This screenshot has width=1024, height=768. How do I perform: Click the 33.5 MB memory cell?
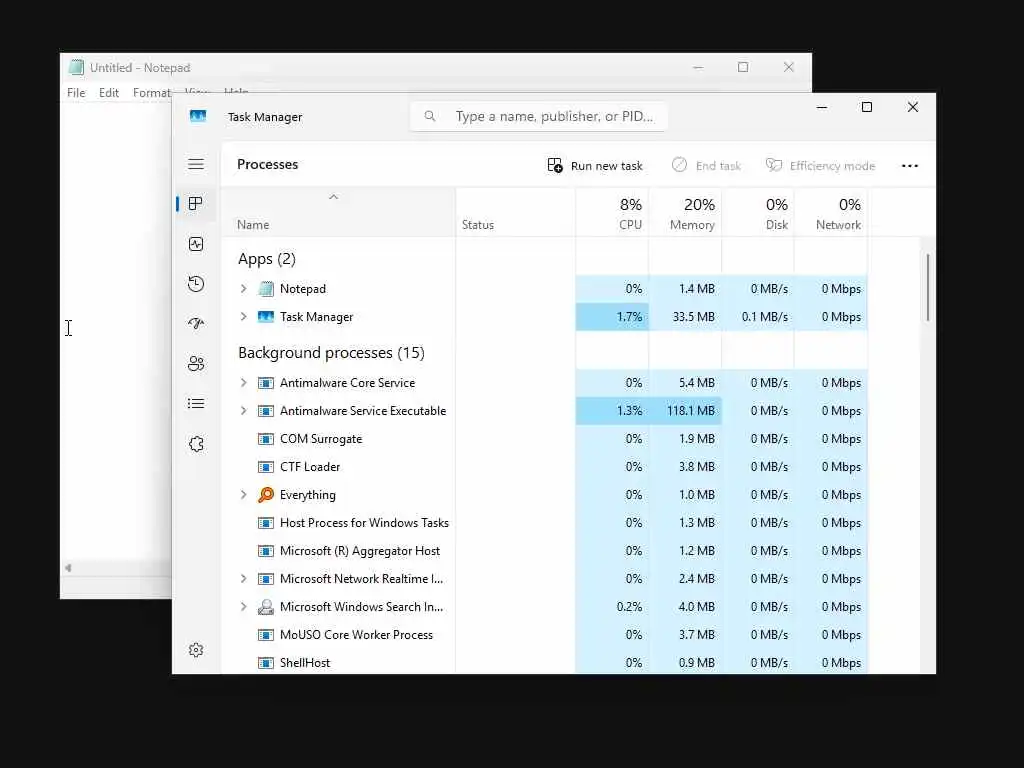tap(686, 317)
